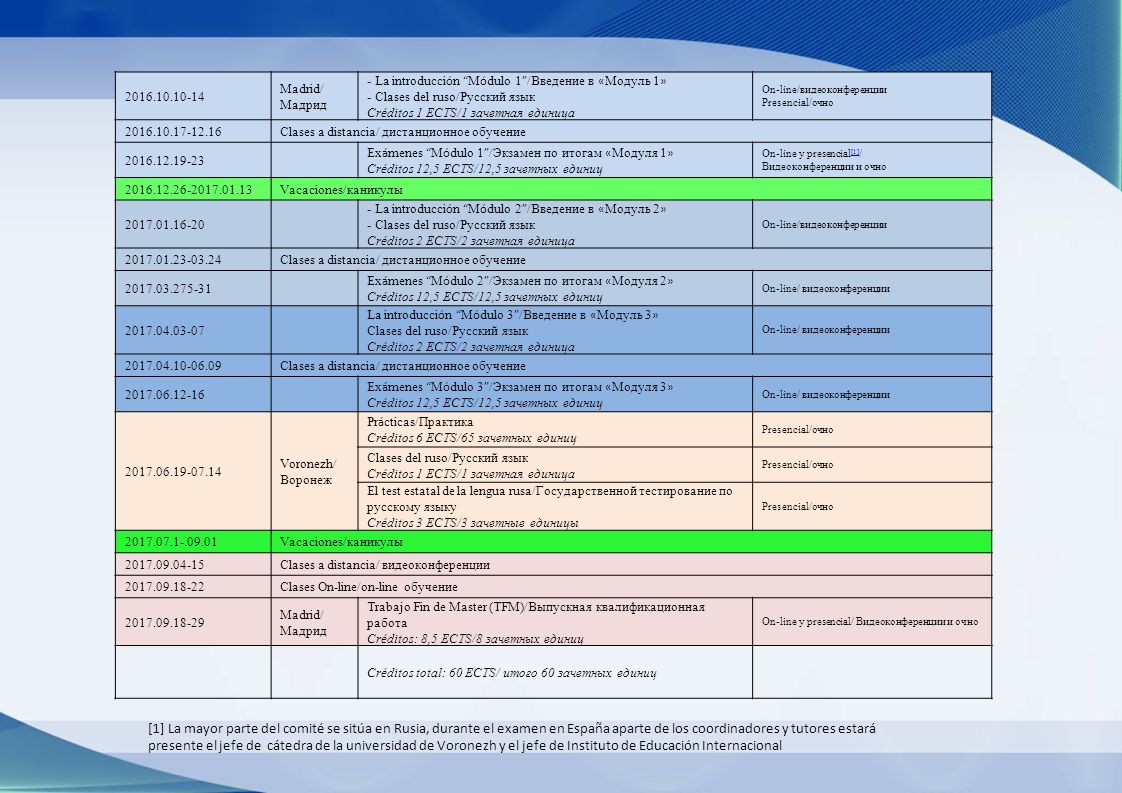Select the date 2017.03.275-31
Viewport: 1122px width, 793px height.
pyautogui.click(x=168, y=288)
